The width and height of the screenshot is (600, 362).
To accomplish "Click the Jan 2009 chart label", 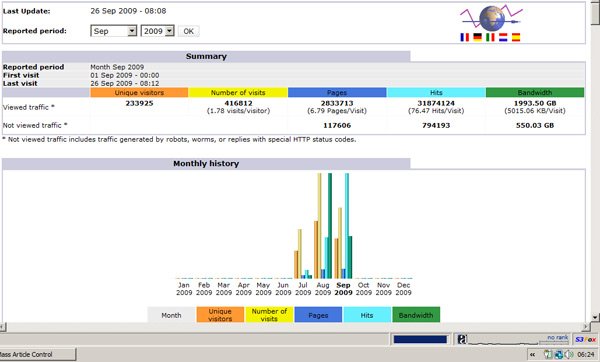I will [184, 289].
